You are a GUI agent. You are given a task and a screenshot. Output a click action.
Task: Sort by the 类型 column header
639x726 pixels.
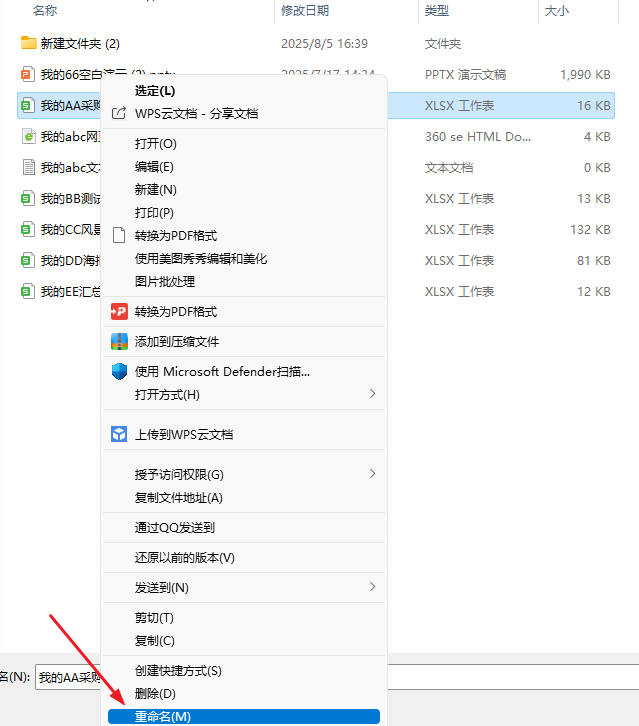click(x=437, y=10)
